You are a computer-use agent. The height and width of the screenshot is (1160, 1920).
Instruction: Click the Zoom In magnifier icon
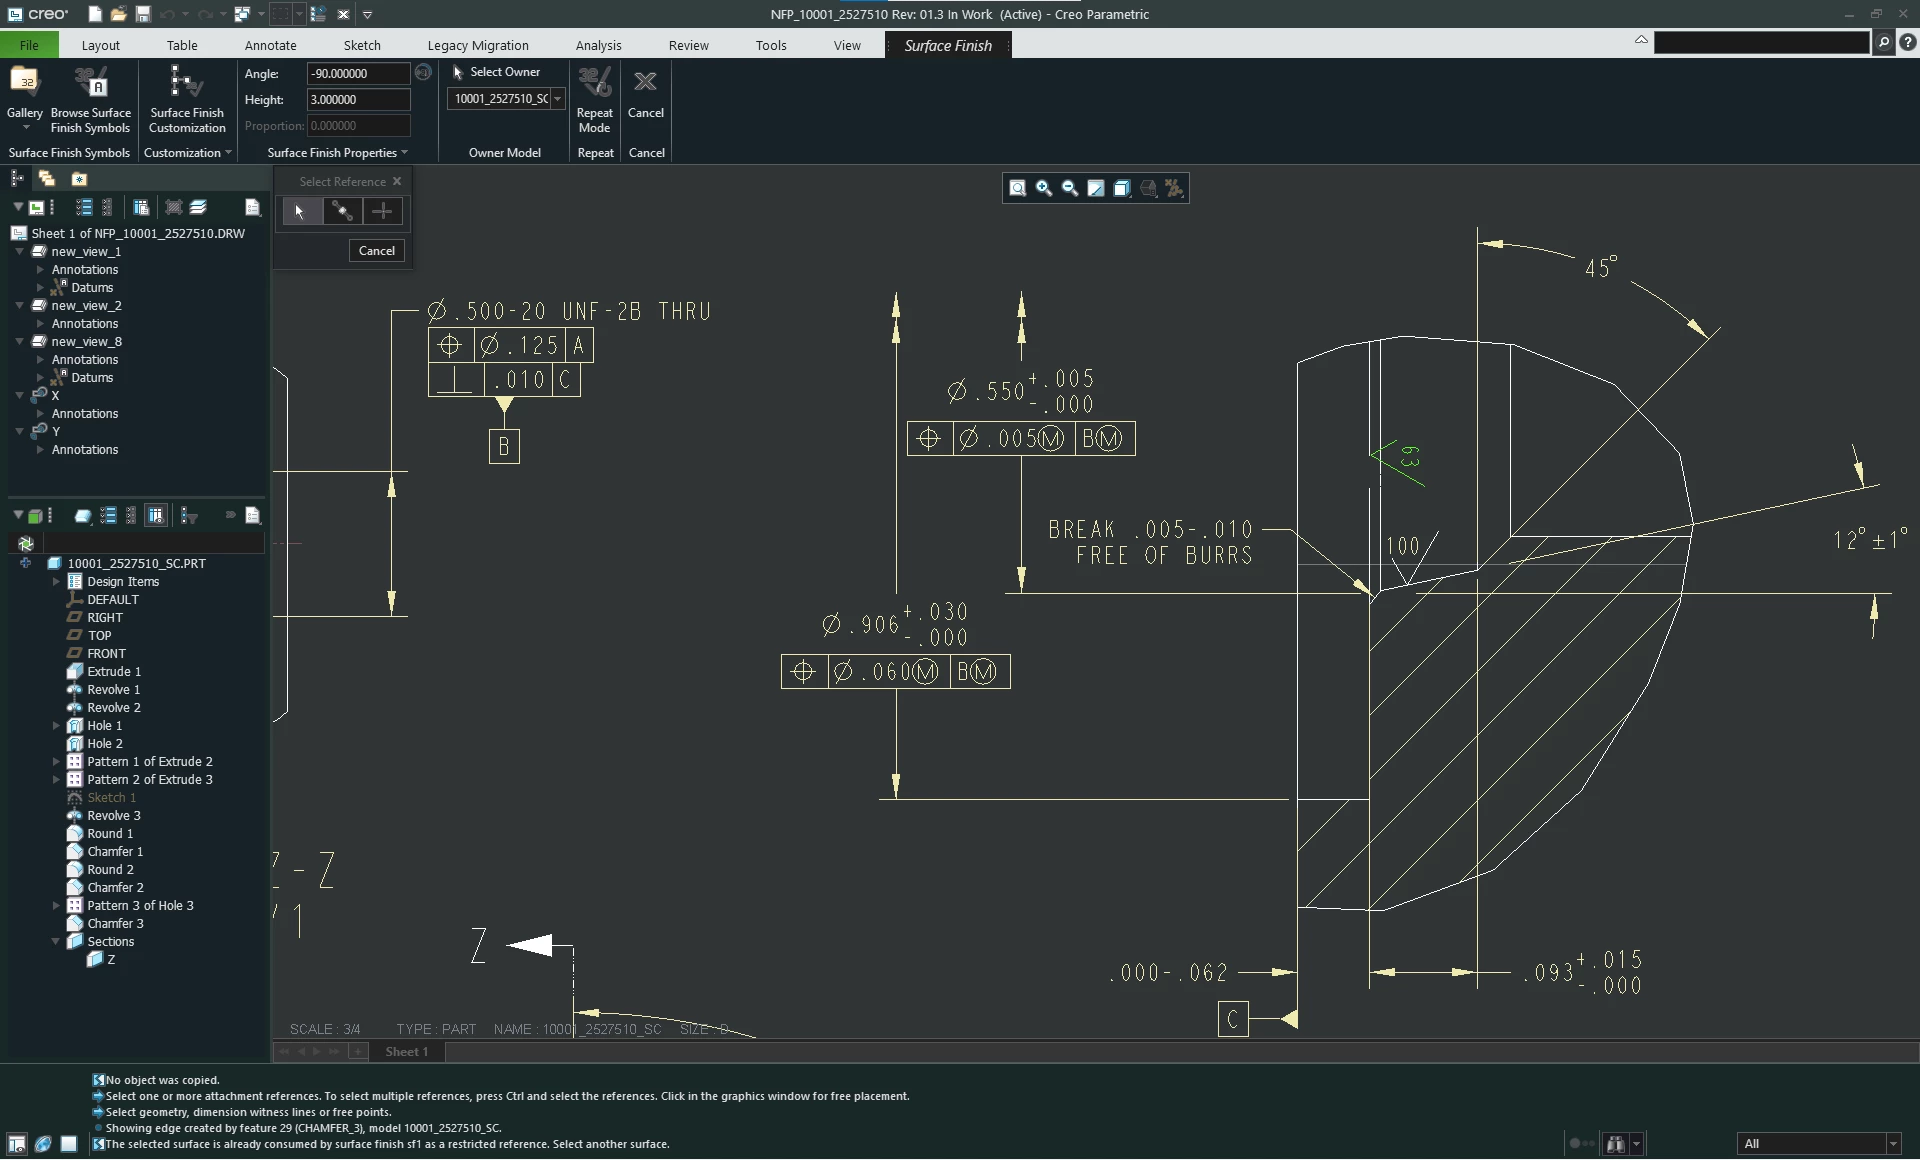coord(1044,188)
